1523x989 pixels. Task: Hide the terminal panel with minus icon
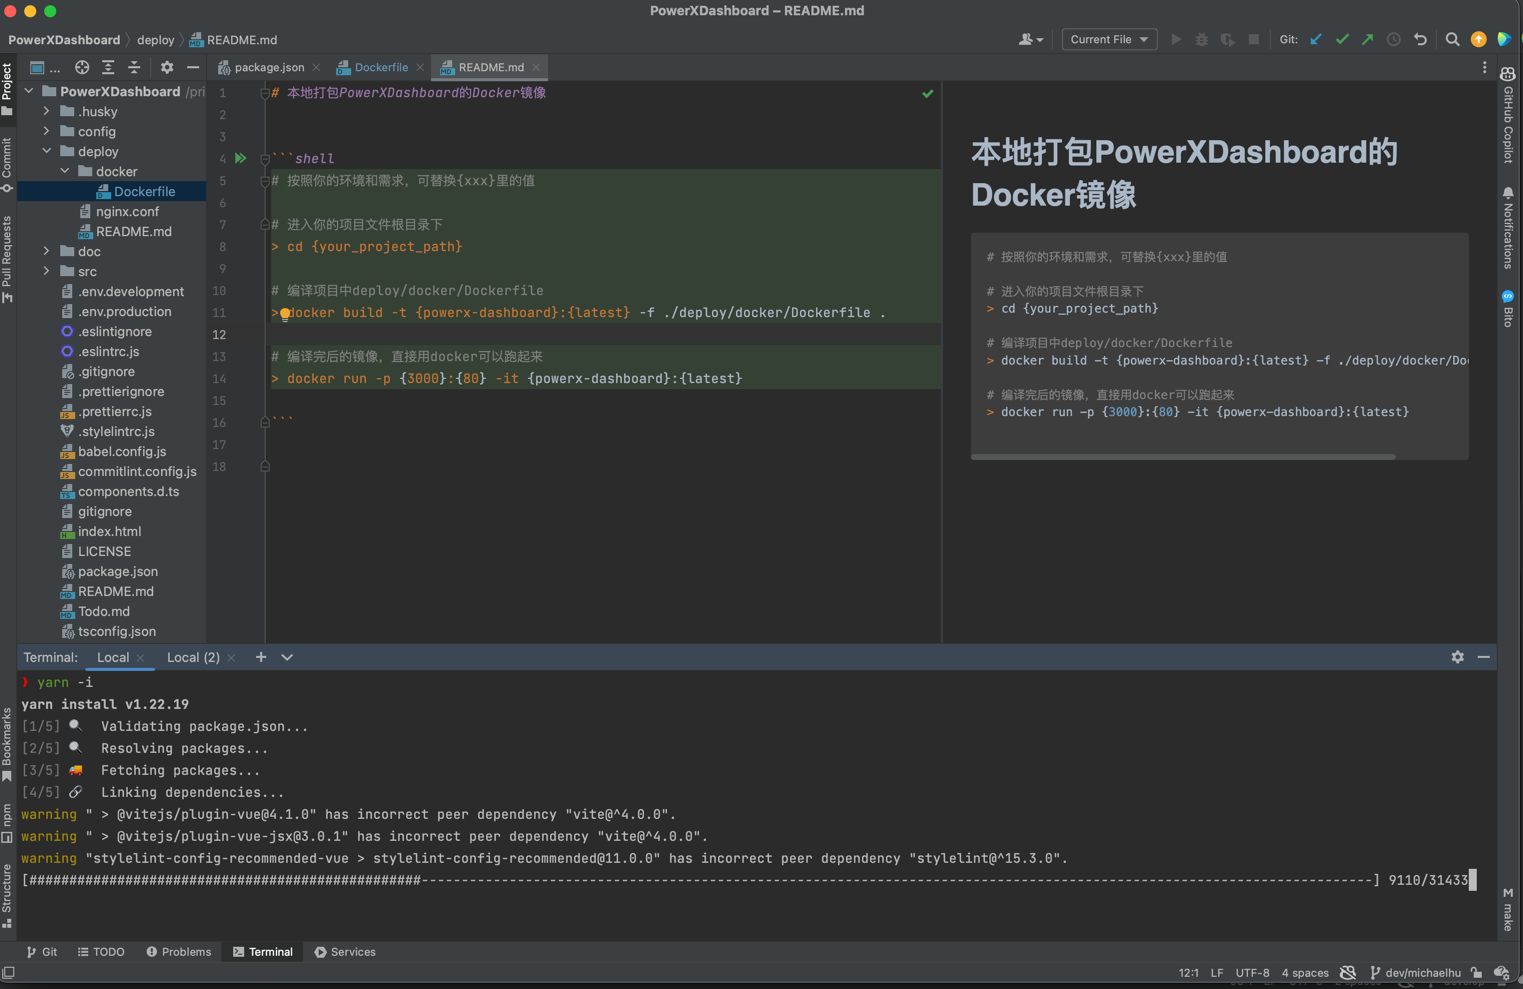coord(1484,657)
